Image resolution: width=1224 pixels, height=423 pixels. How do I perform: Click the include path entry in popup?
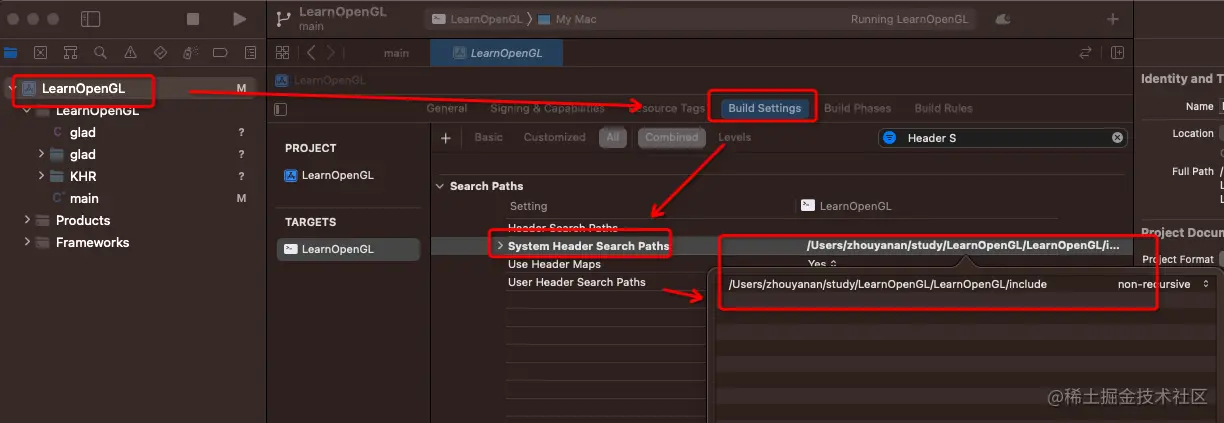point(888,284)
